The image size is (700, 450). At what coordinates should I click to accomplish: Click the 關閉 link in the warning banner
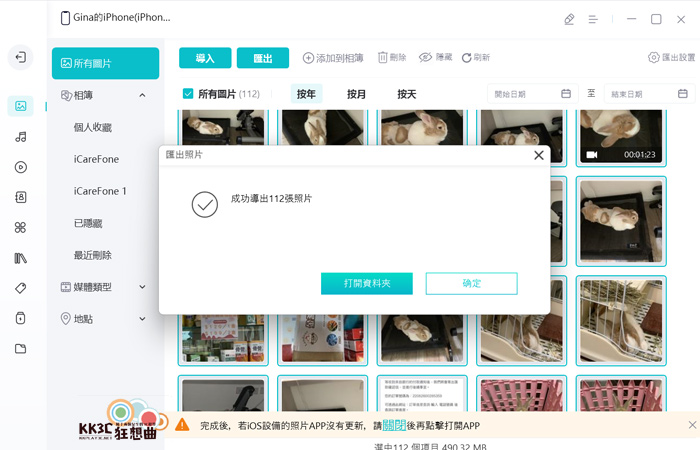coord(394,425)
